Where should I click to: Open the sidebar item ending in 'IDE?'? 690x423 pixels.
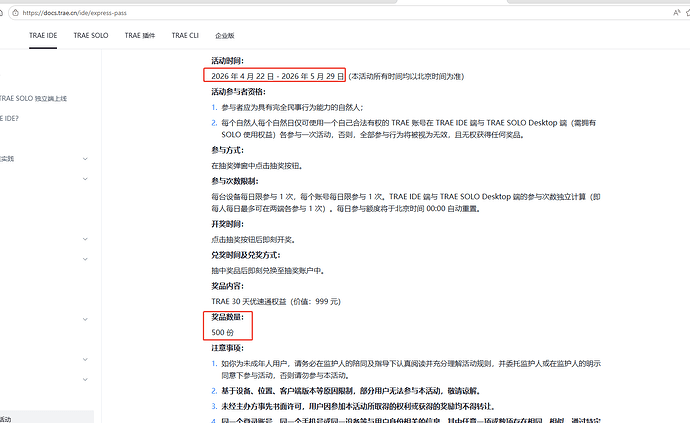click(9, 118)
